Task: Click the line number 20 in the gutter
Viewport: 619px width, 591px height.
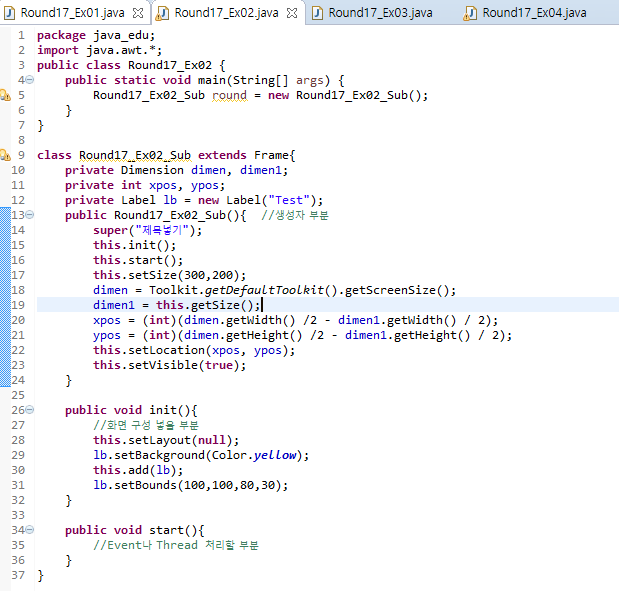Action: click(x=18, y=320)
